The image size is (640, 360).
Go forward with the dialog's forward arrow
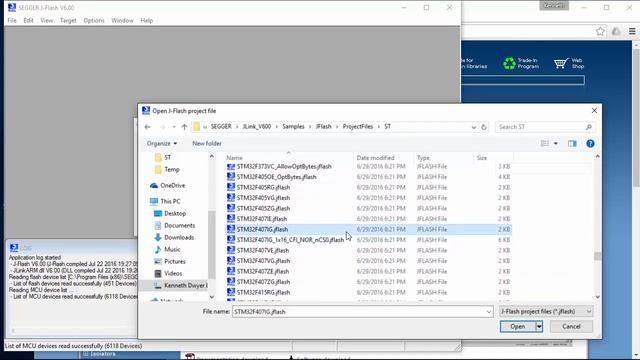tap(162, 127)
